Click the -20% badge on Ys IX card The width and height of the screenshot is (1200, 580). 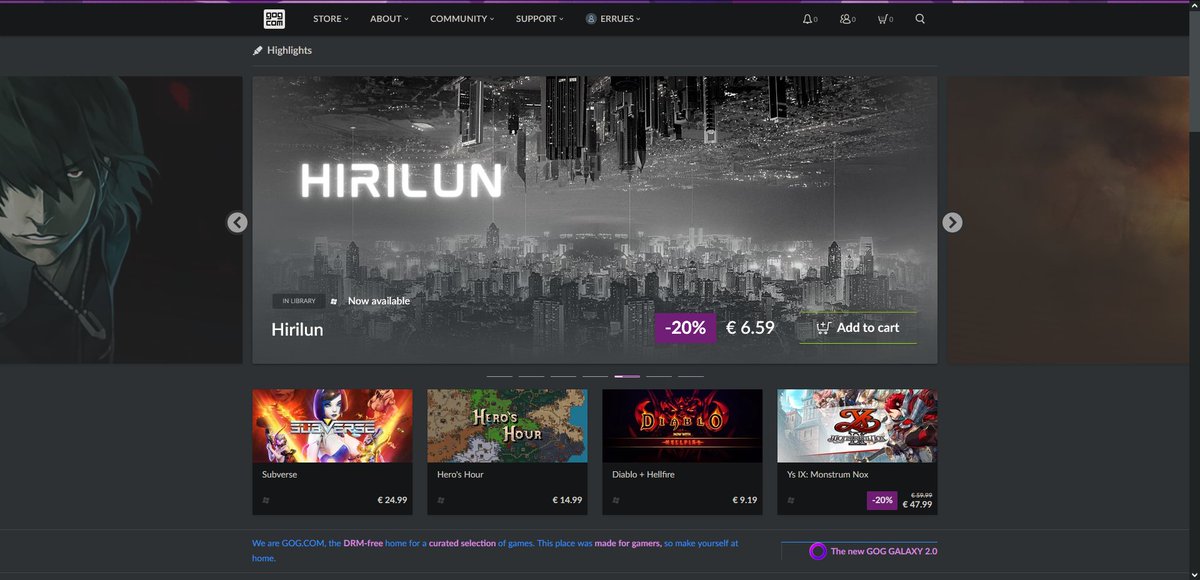(x=882, y=500)
